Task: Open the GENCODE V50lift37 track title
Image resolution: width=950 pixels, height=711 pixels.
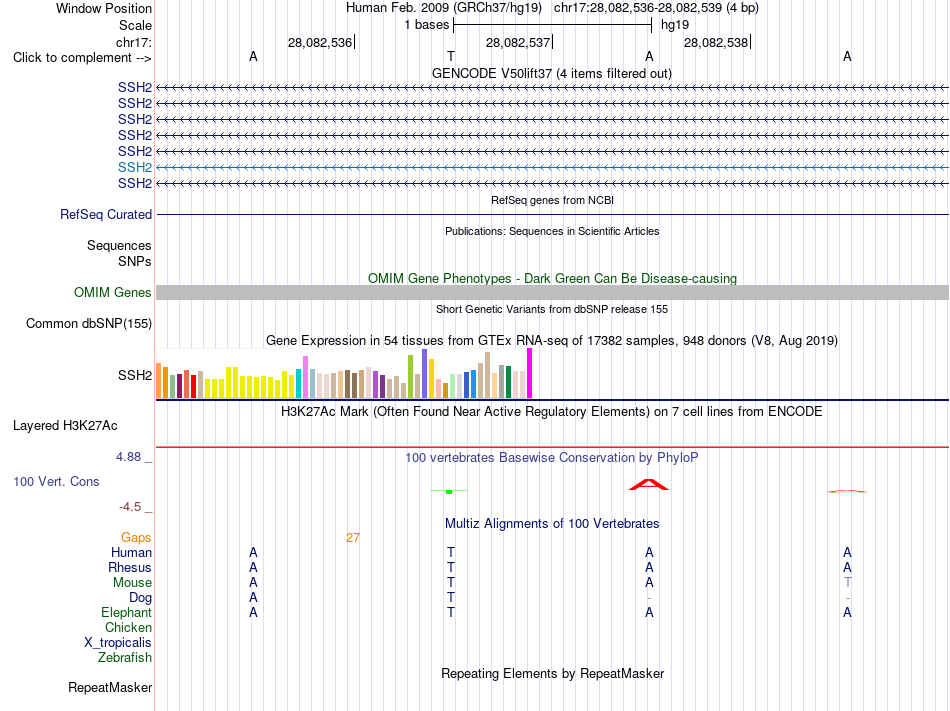Action: tap(552, 73)
